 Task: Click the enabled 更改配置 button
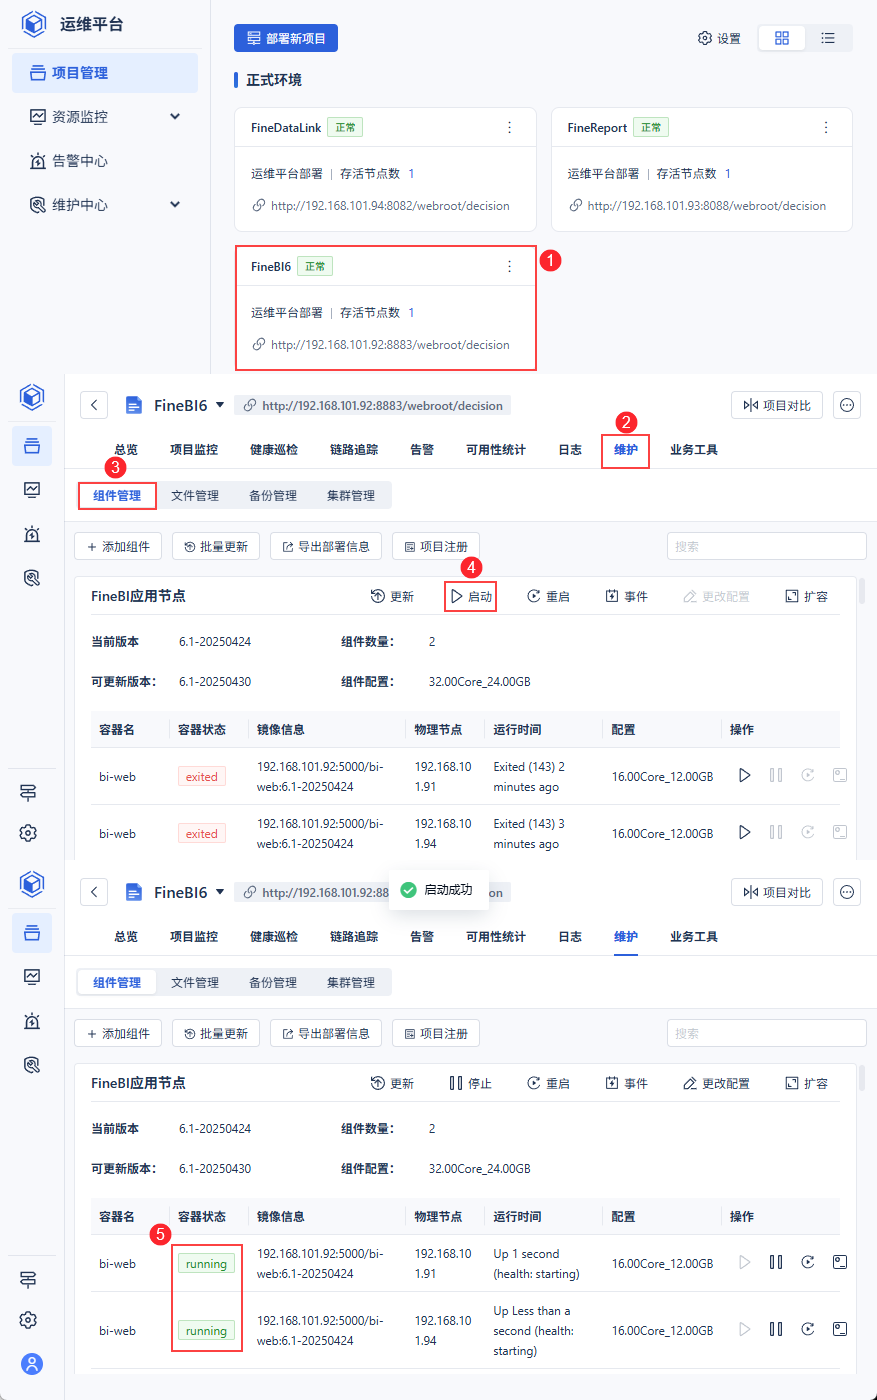pos(715,1084)
